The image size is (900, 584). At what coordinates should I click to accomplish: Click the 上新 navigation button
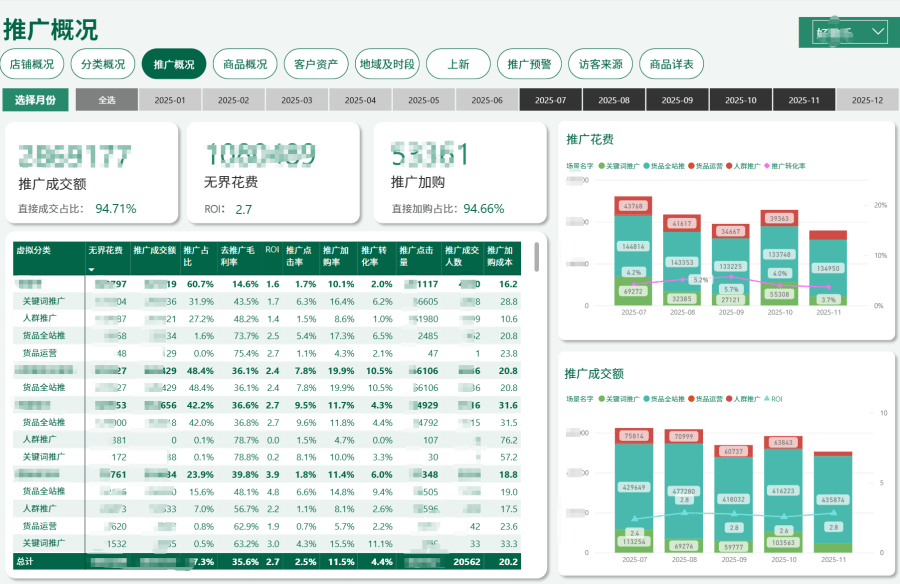point(458,64)
